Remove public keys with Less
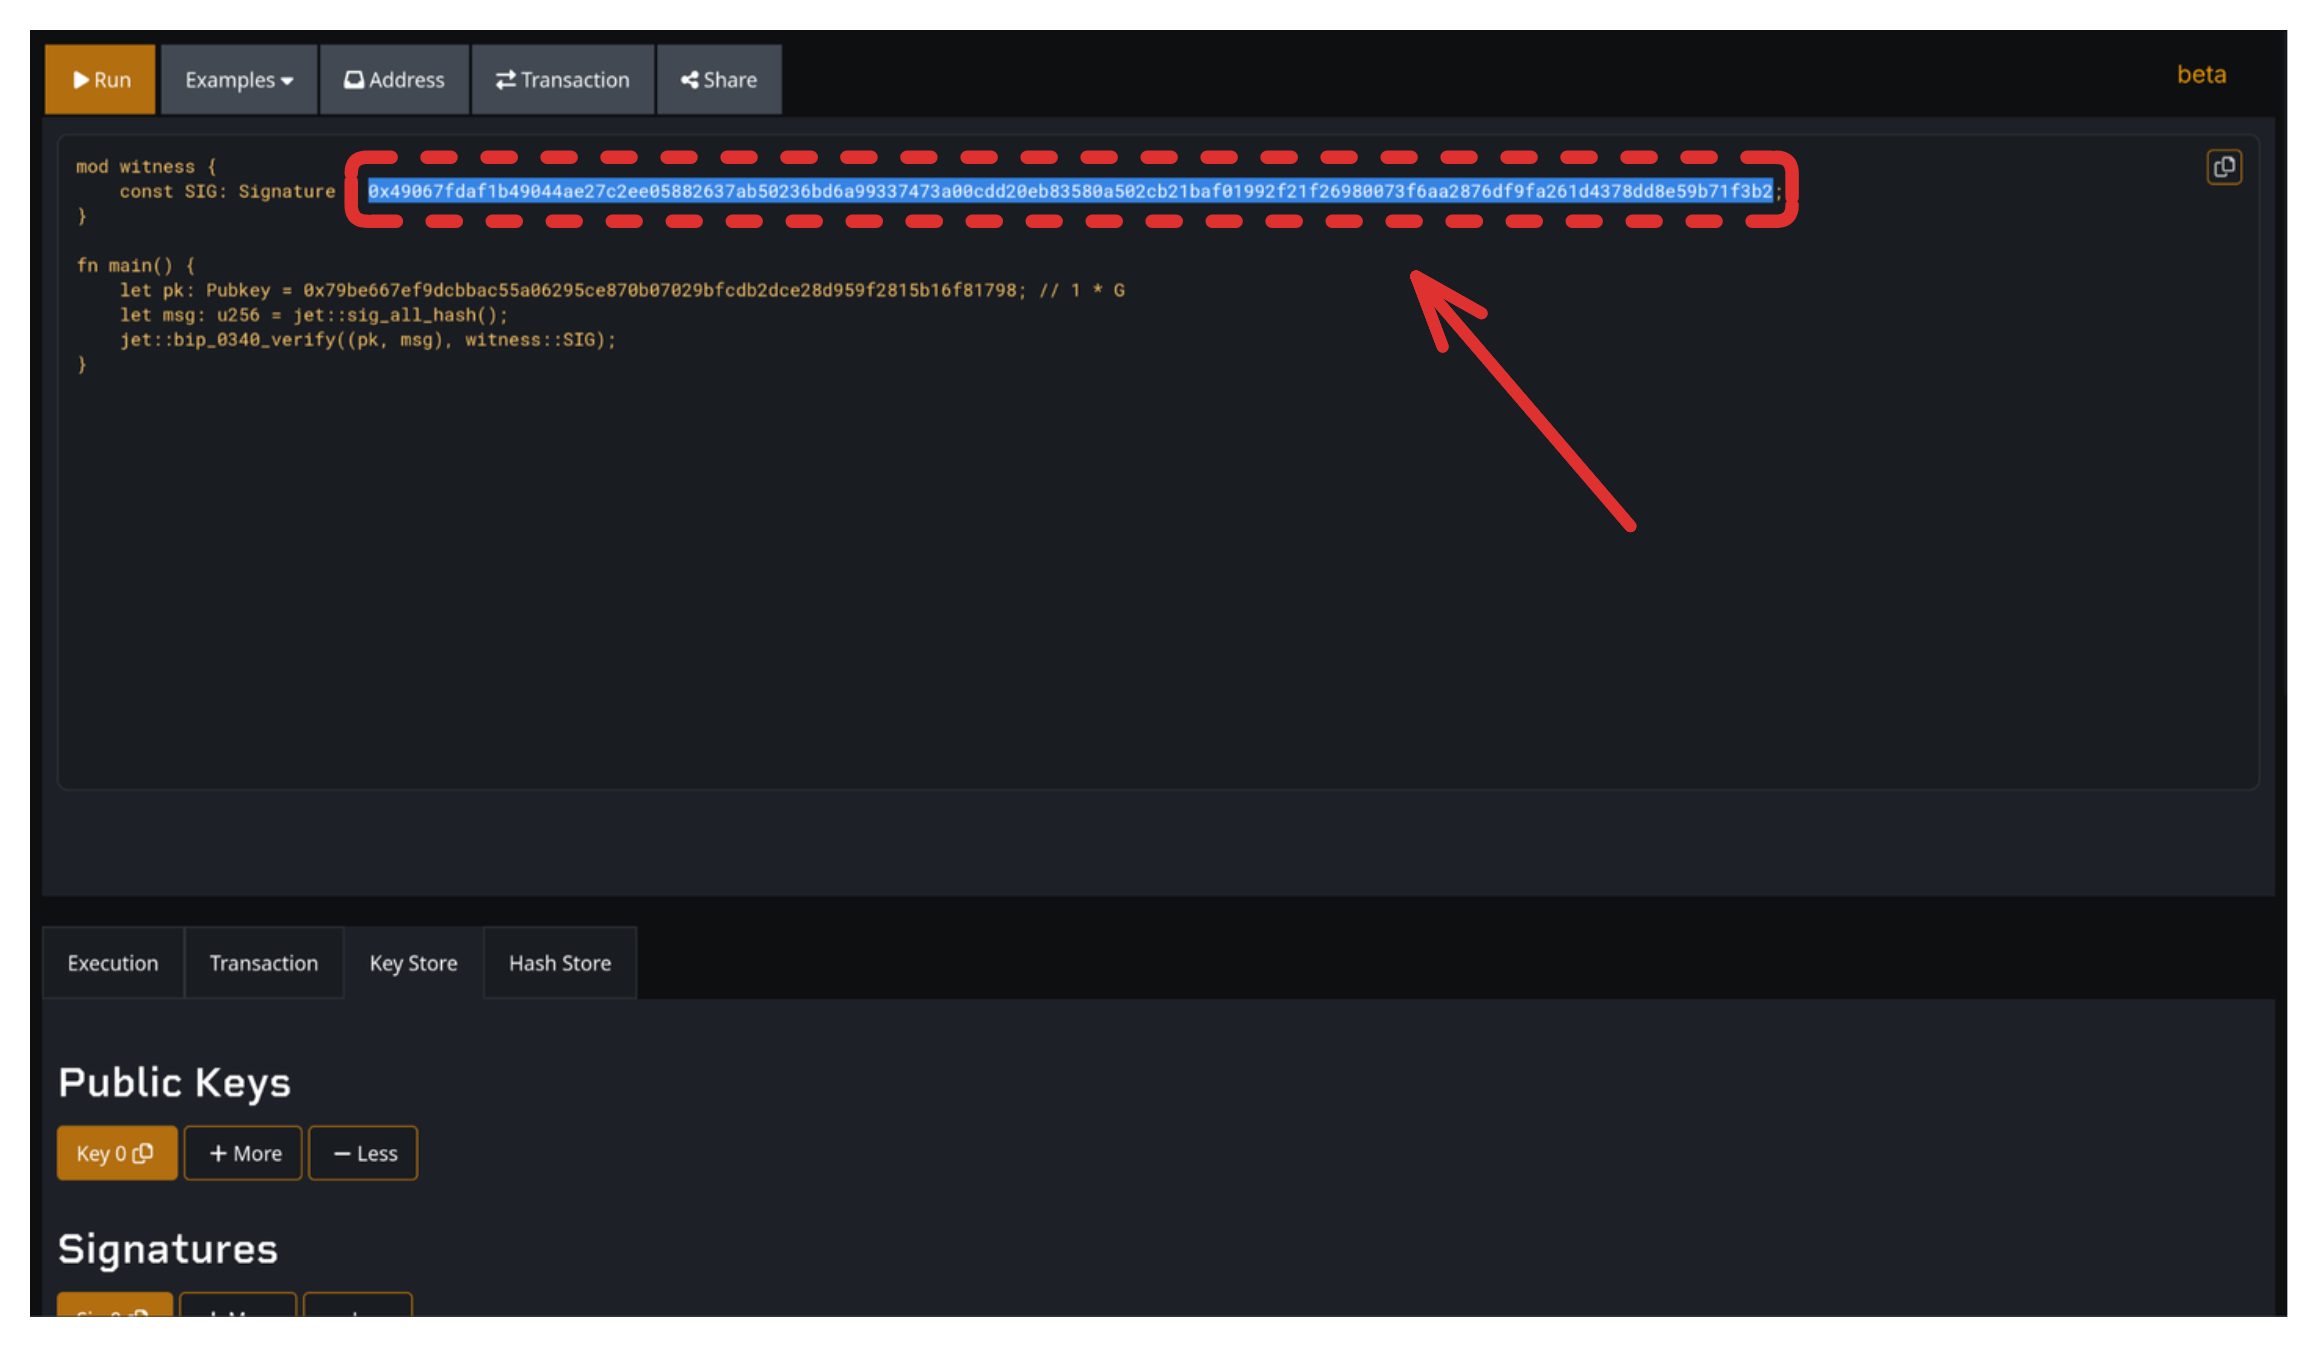2317x1347 pixels. click(x=363, y=1152)
